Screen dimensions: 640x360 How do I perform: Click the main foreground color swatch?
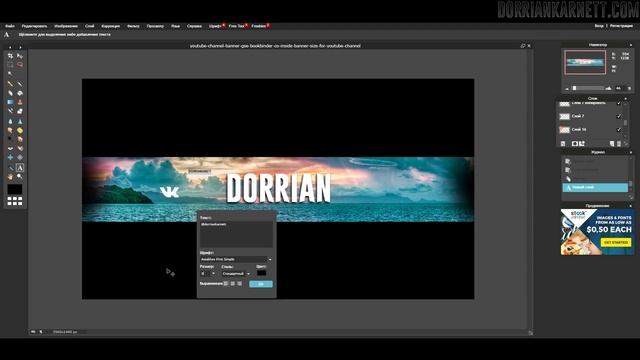click(15, 189)
